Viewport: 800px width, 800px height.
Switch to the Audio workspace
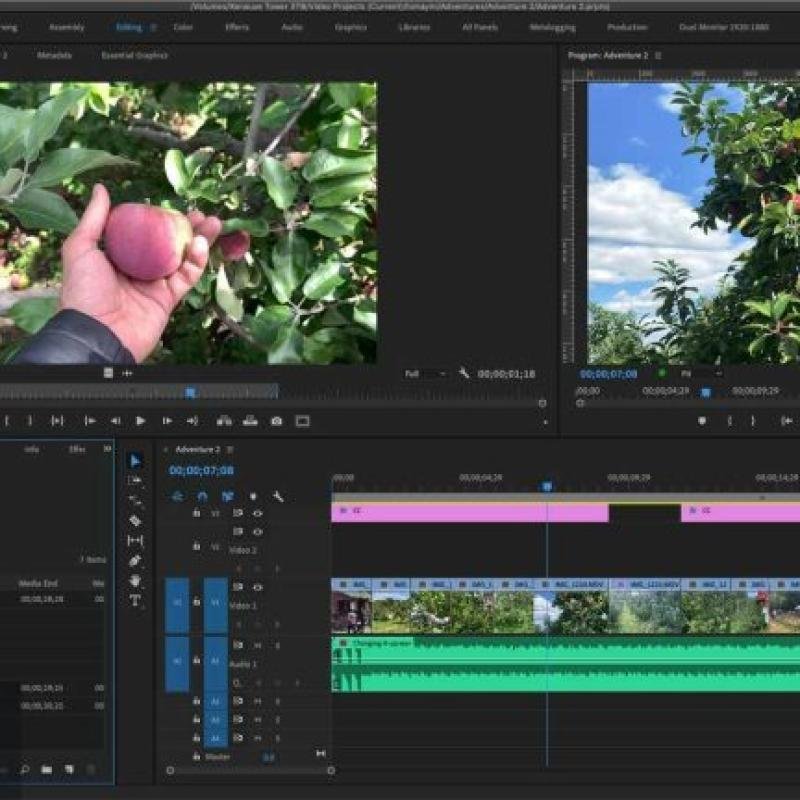292,28
